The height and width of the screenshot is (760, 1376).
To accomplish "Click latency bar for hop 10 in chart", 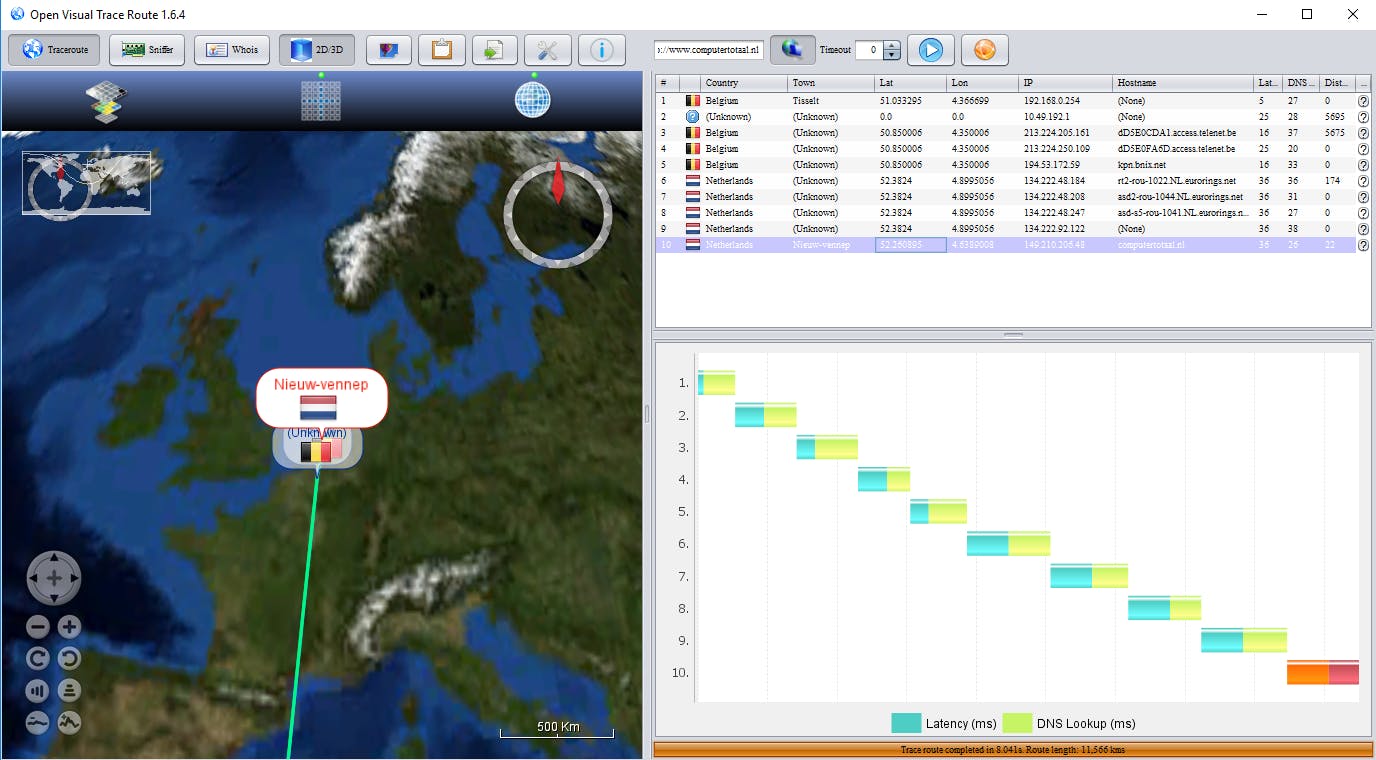I will (x=1307, y=674).
